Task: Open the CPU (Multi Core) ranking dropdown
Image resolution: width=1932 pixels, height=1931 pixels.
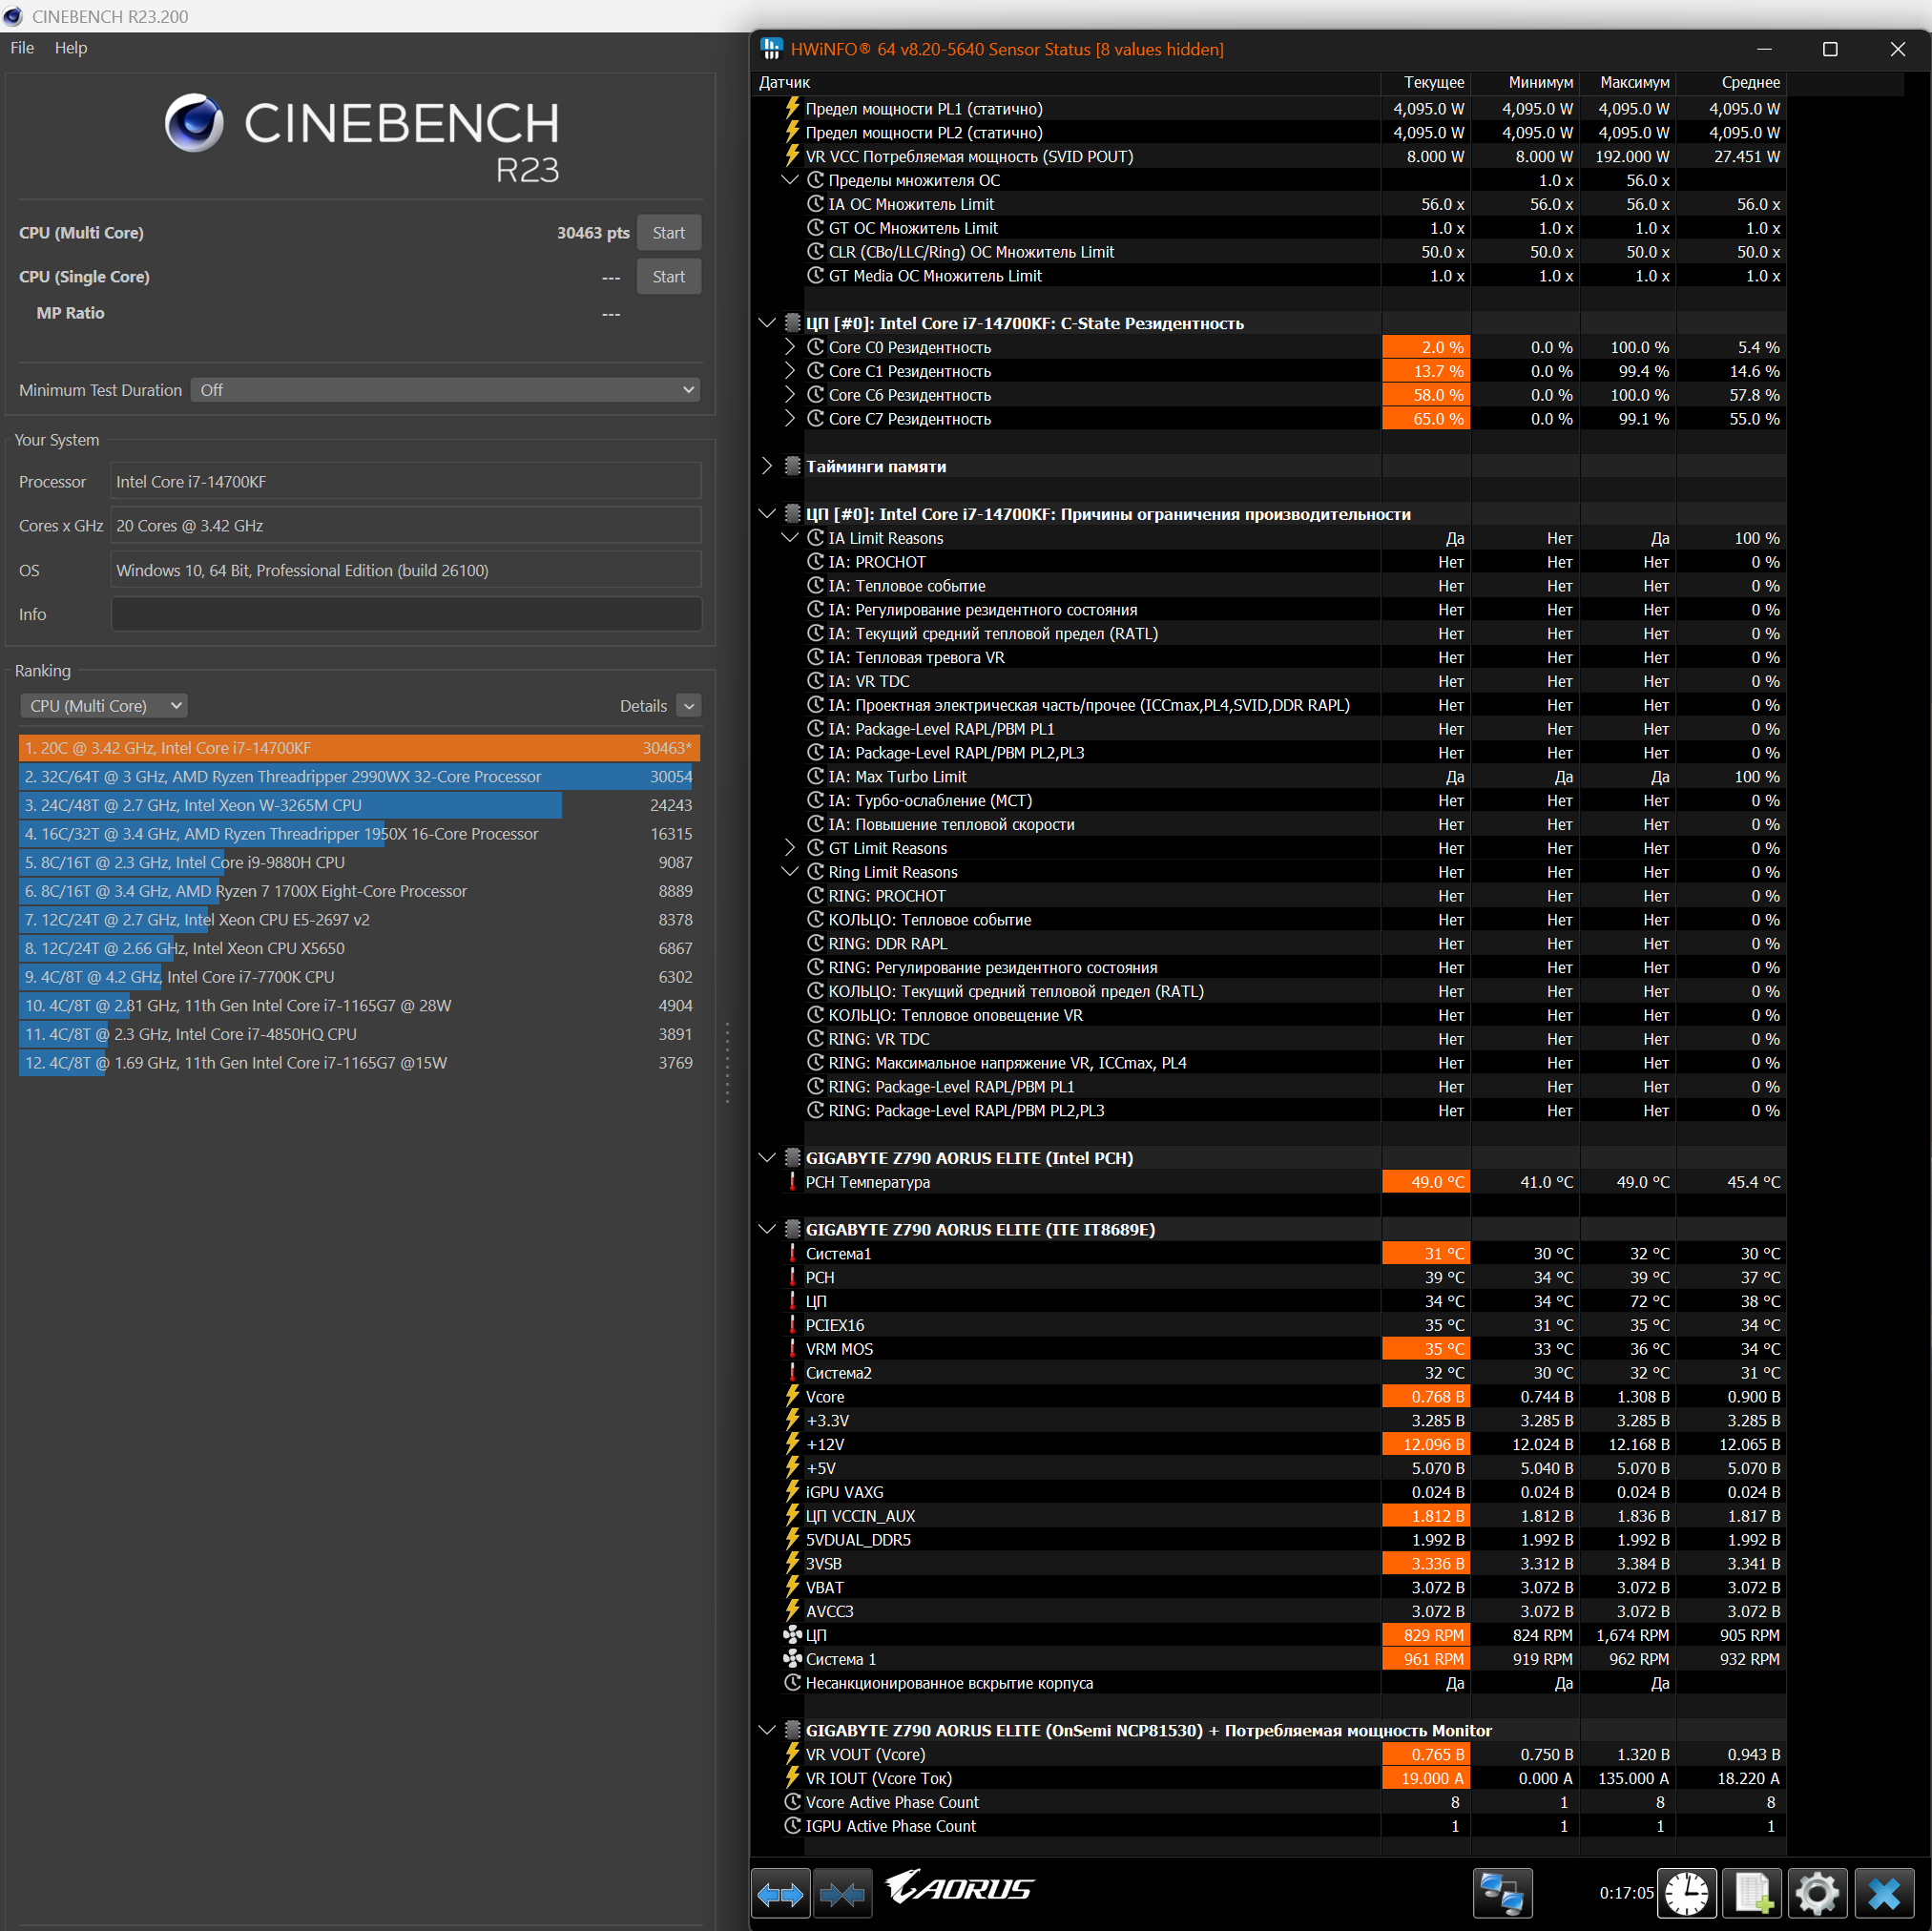Action: pos(104,706)
